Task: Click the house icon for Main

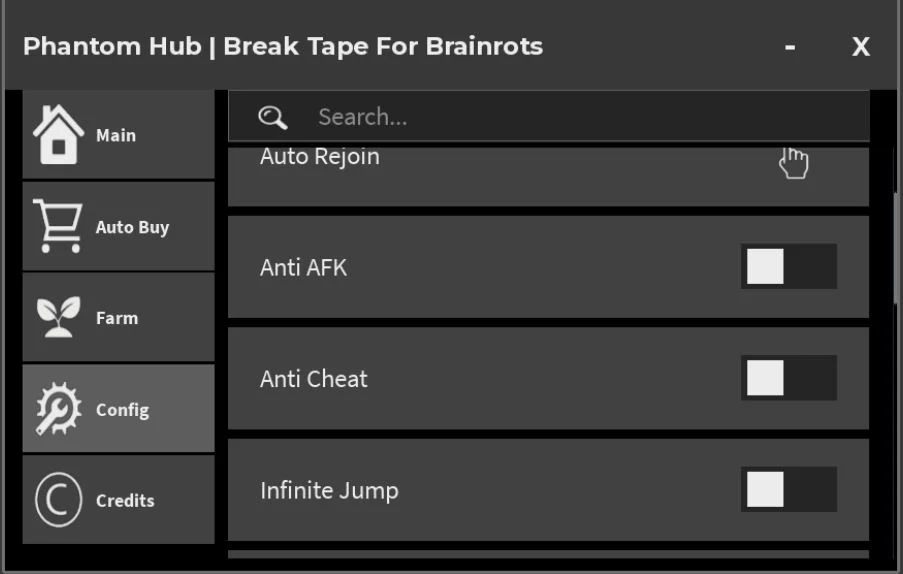Action: [58, 135]
